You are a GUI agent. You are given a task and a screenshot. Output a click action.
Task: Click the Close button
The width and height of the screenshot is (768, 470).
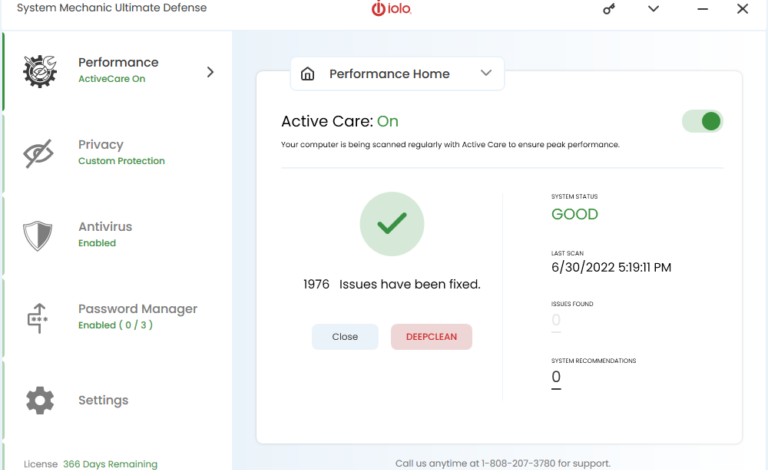[345, 337]
